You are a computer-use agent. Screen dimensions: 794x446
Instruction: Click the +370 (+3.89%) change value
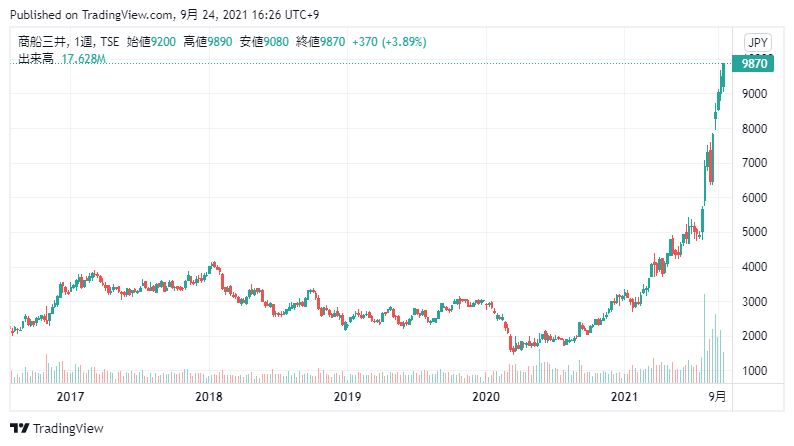389,42
